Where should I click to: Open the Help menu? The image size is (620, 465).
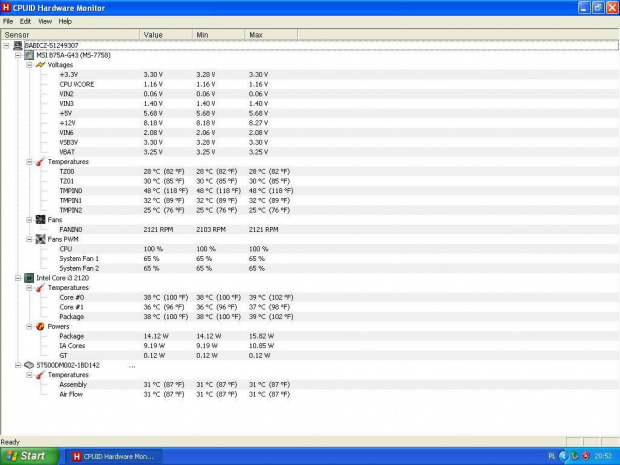(65, 21)
